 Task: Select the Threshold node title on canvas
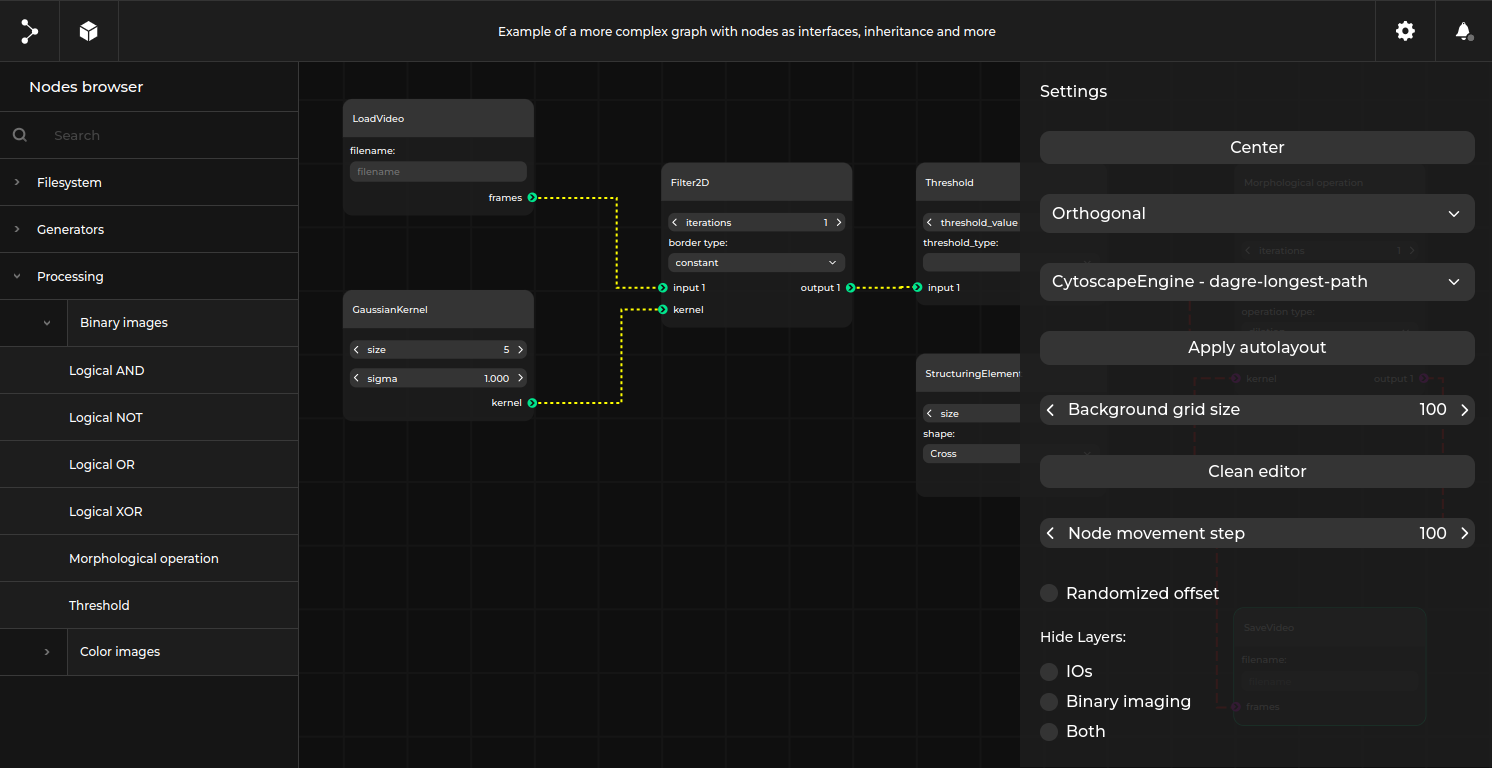pyautogui.click(x=949, y=183)
